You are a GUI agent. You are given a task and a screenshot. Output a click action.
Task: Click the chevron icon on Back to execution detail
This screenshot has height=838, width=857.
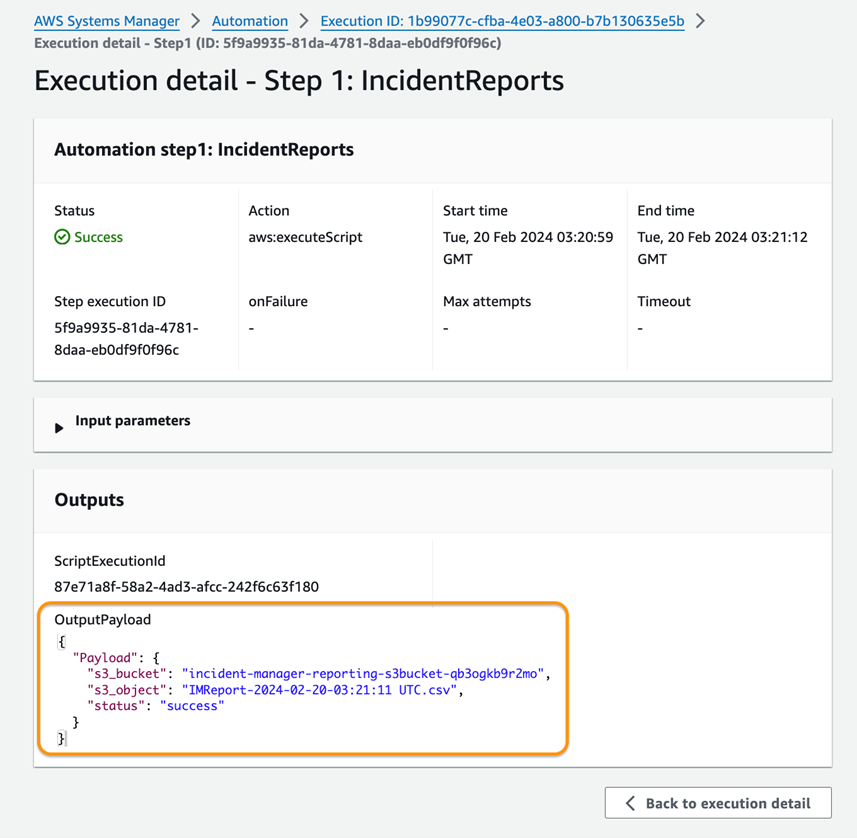(632, 802)
